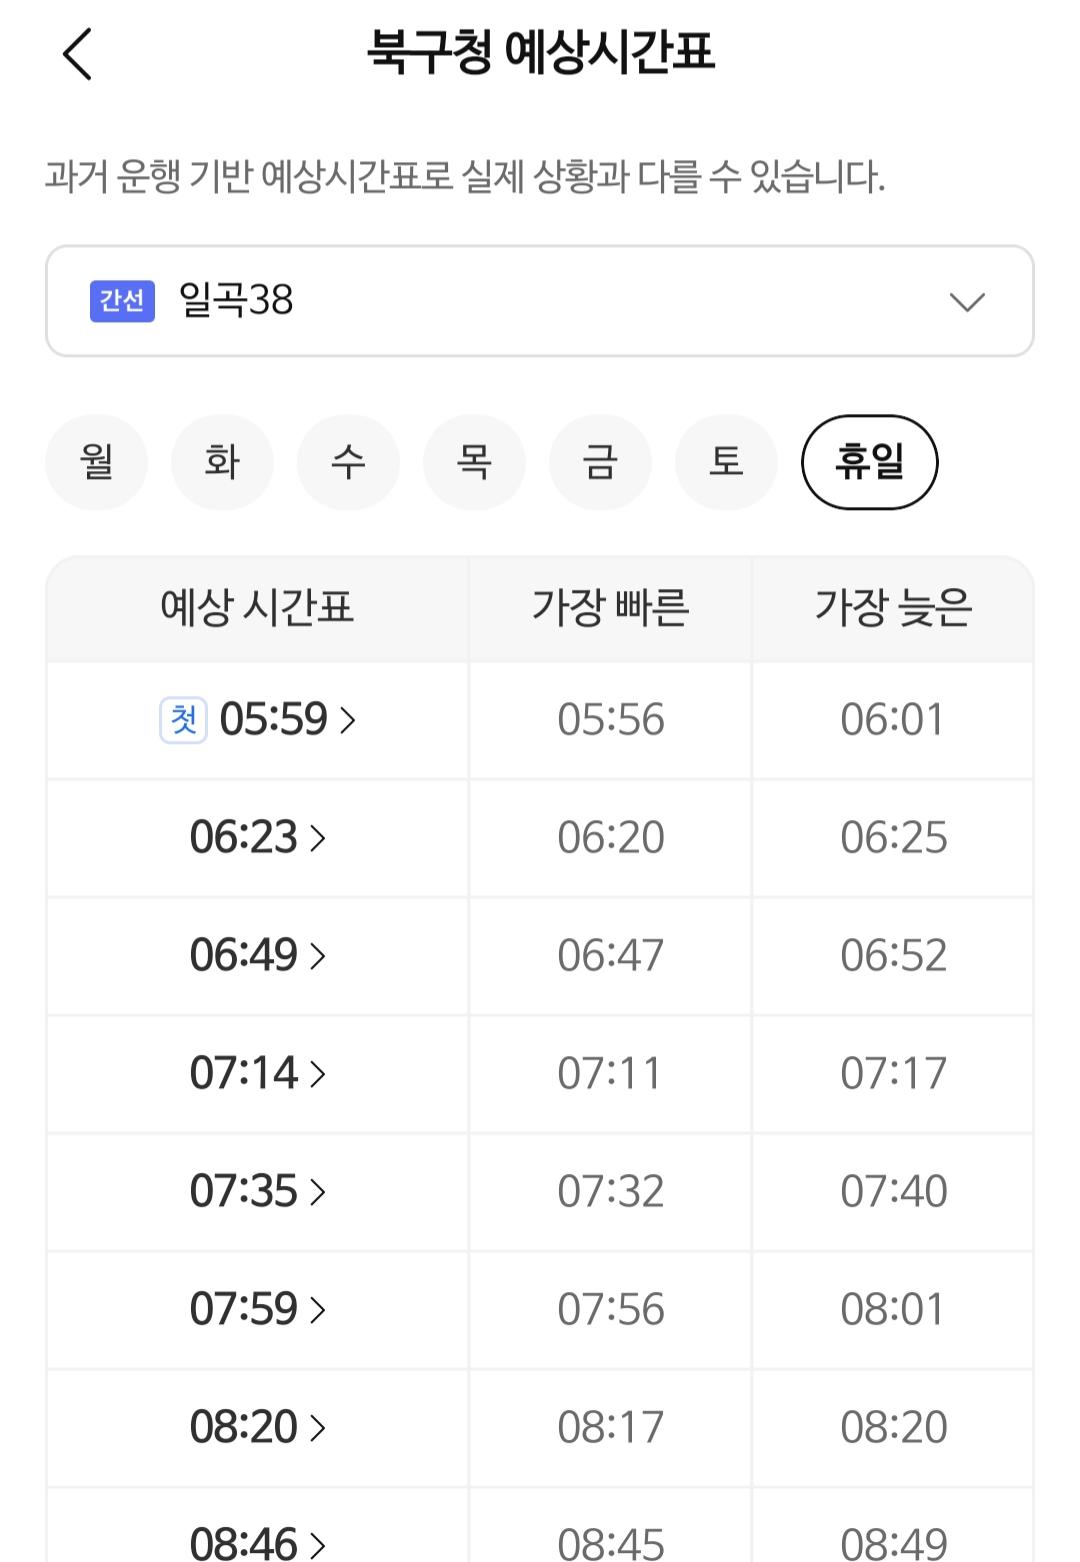Open the 06:23 departure details
The width and height of the screenshot is (1080, 1562).
[258, 838]
